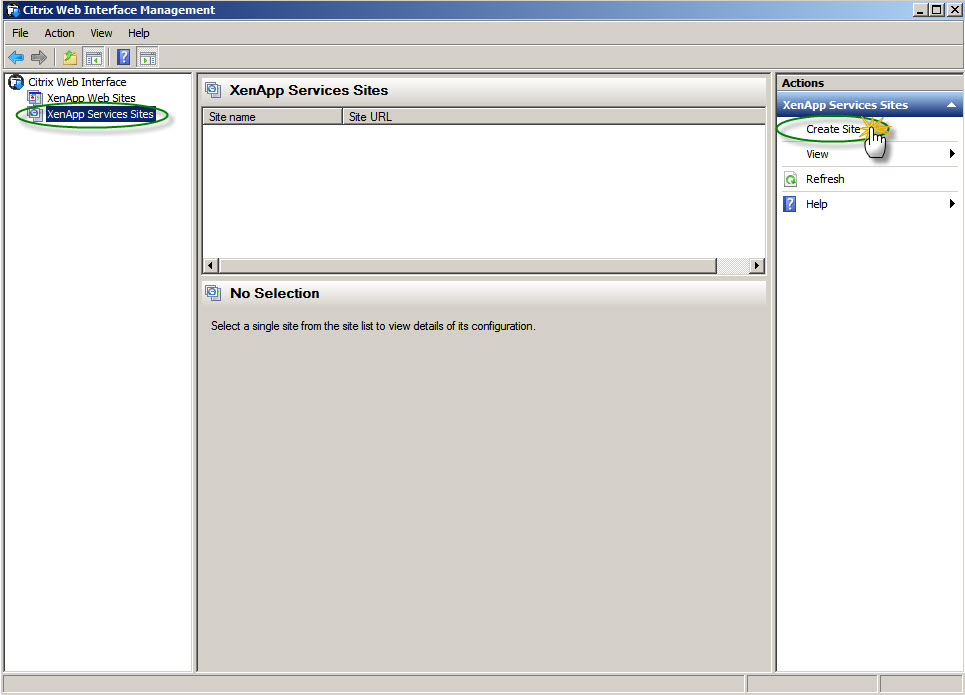Select XenApp Services Sites in tree

point(100,114)
